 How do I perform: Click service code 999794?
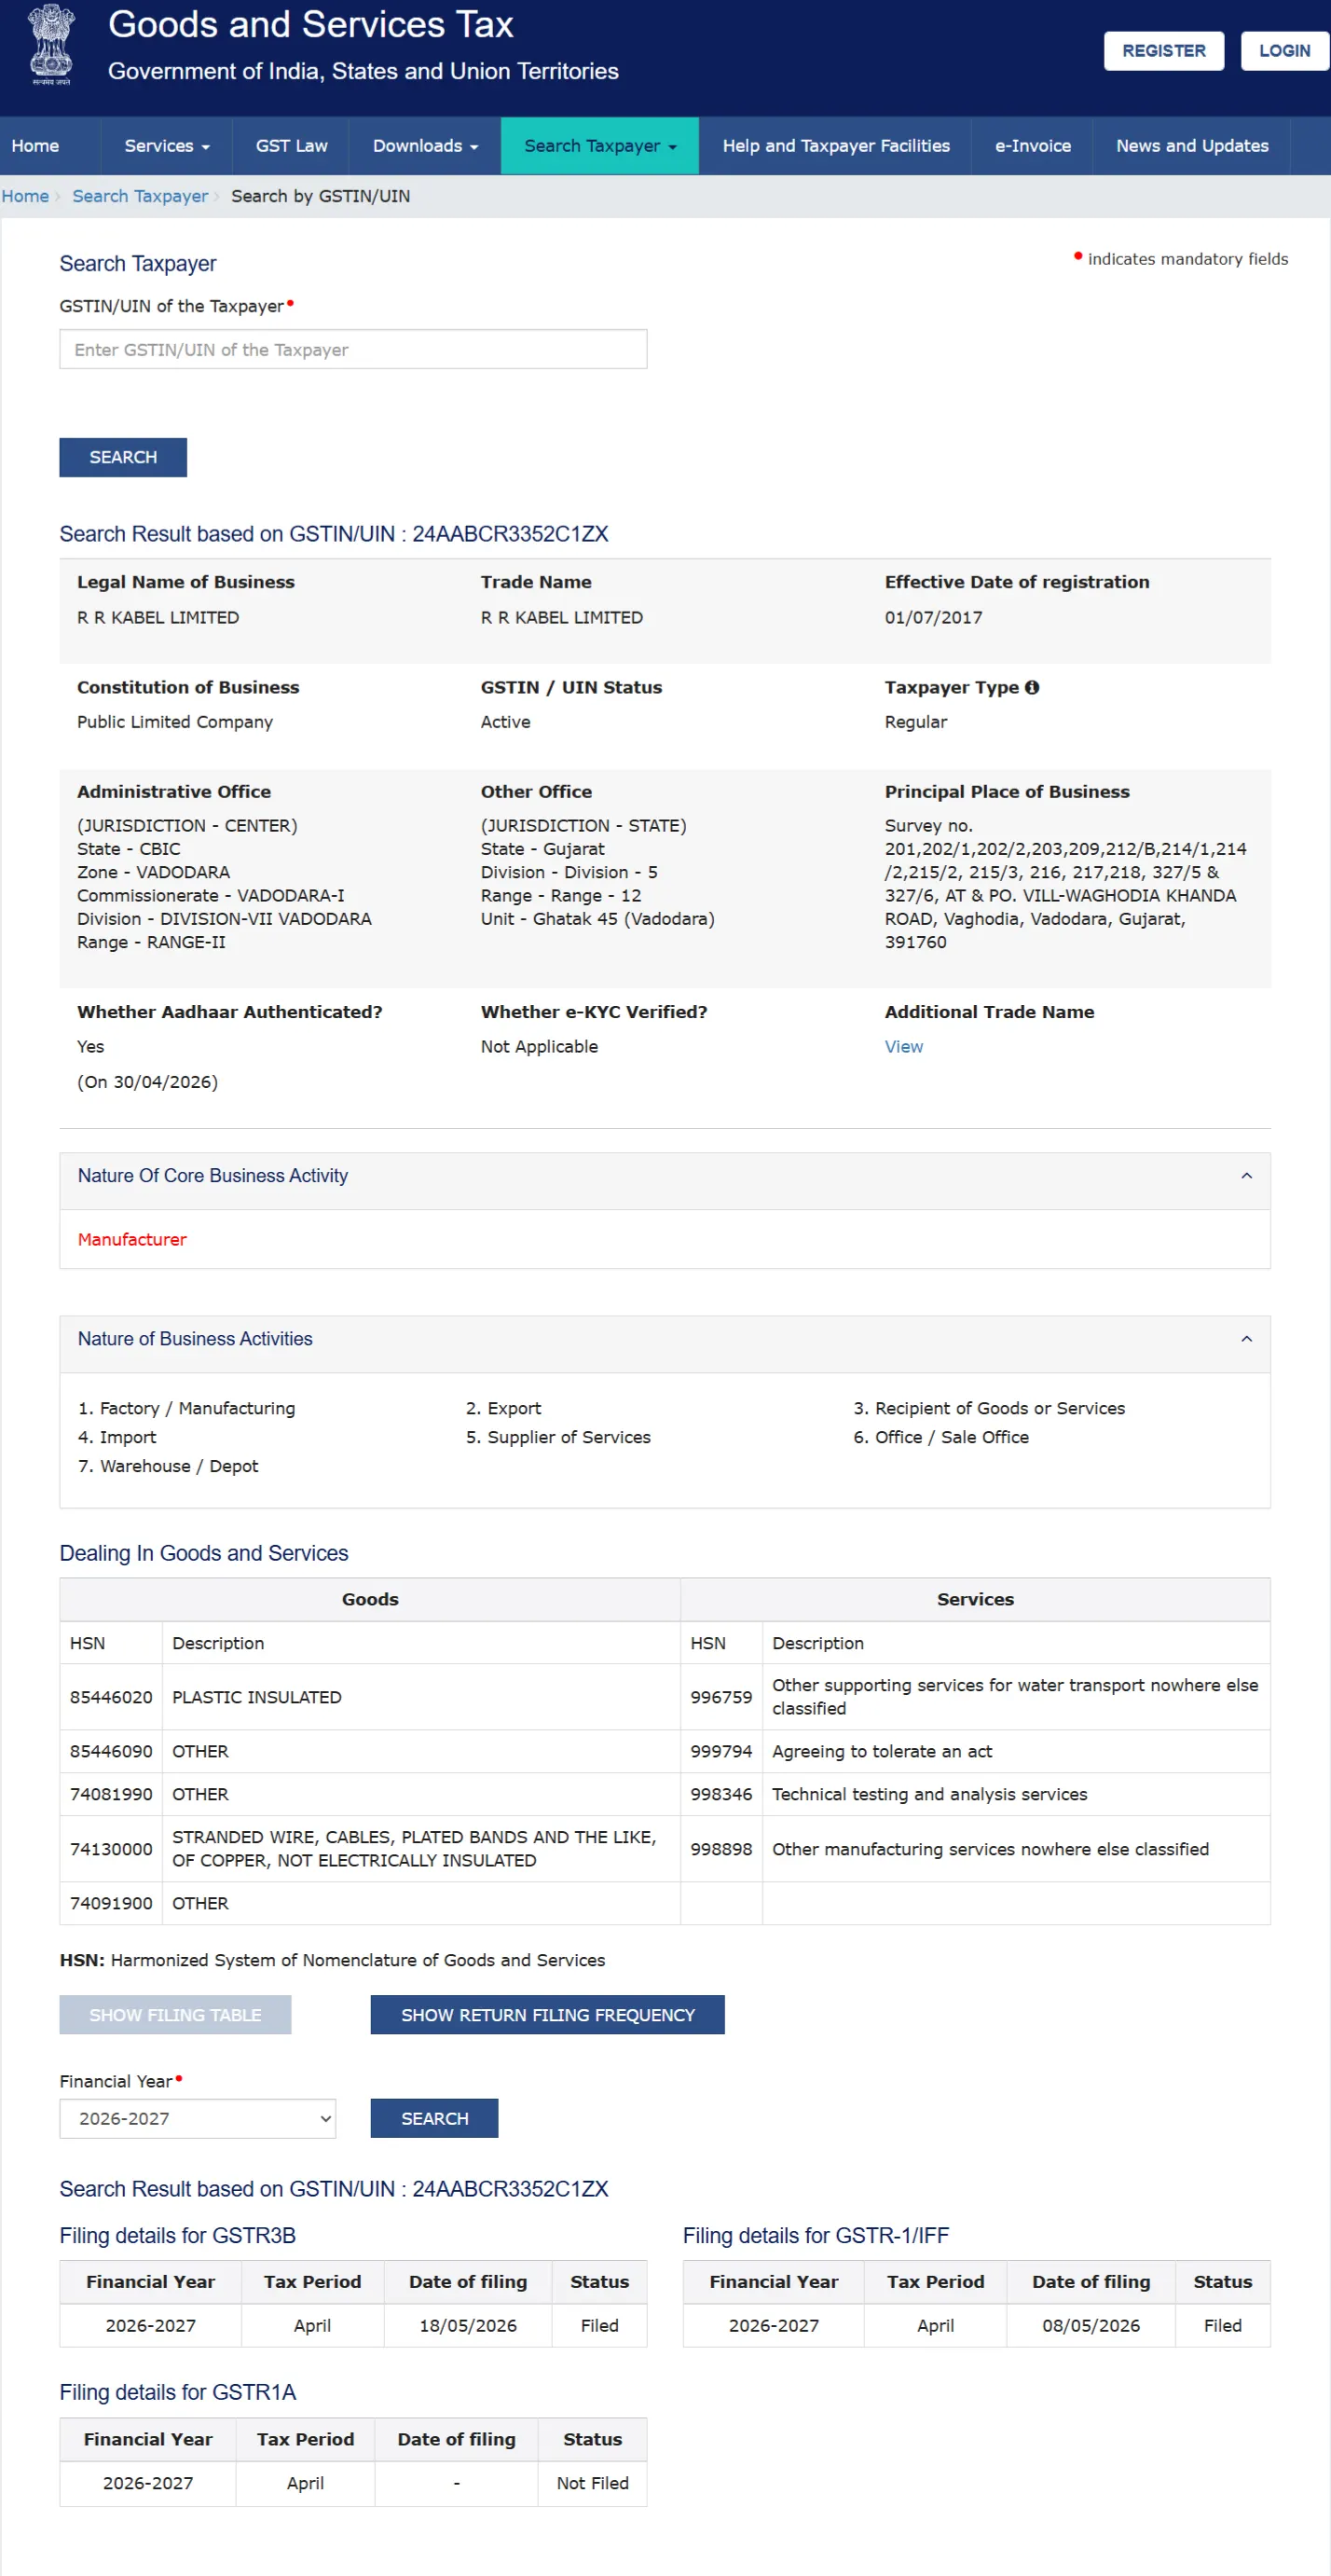721,1751
